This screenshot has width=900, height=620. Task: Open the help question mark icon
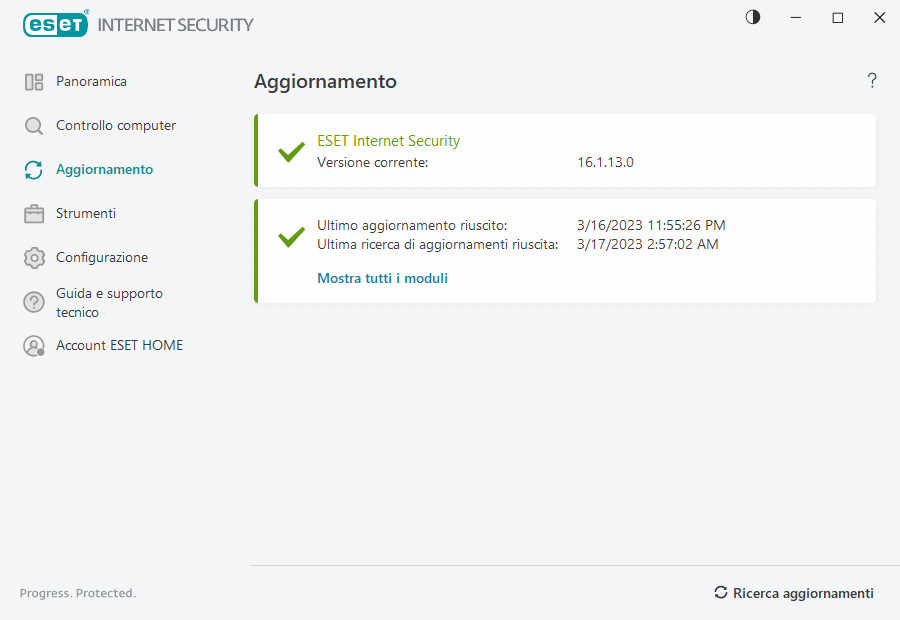tap(872, 81)
